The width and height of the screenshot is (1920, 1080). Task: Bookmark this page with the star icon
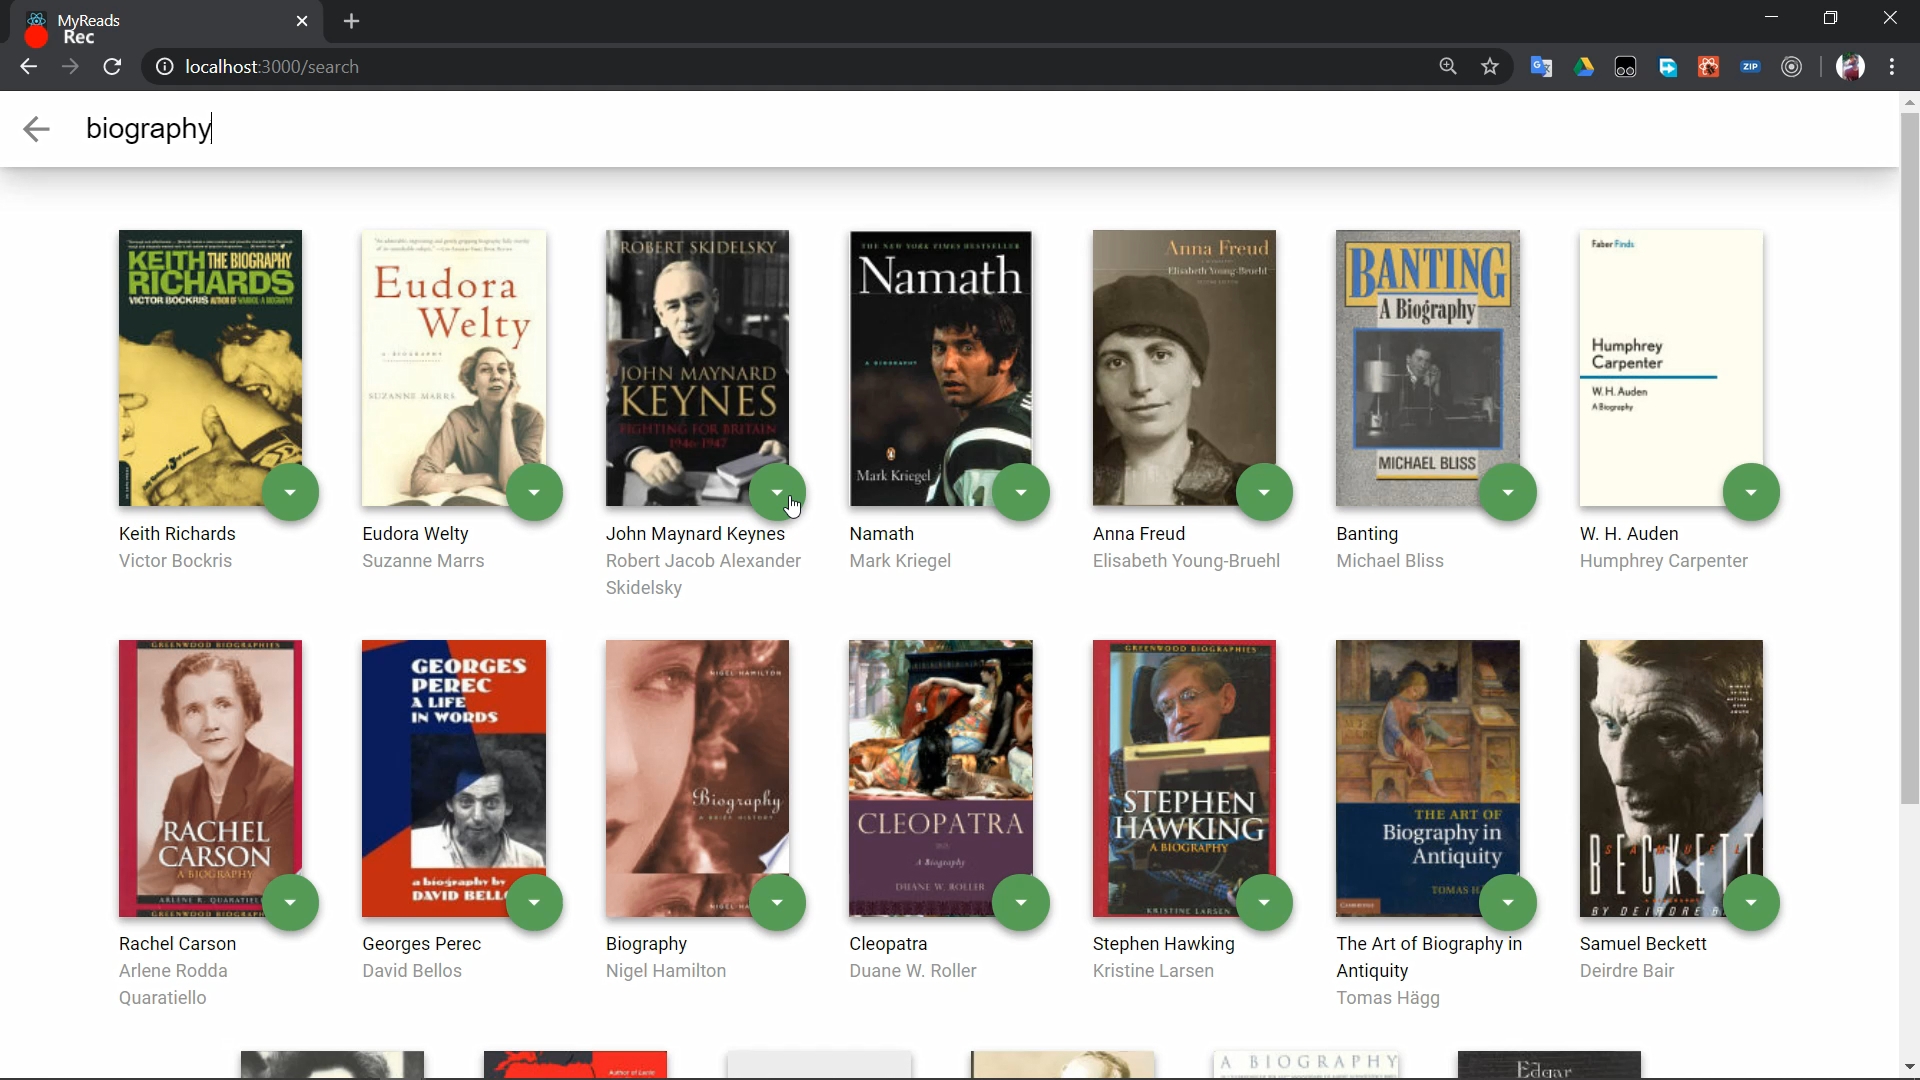[1491, 67]
